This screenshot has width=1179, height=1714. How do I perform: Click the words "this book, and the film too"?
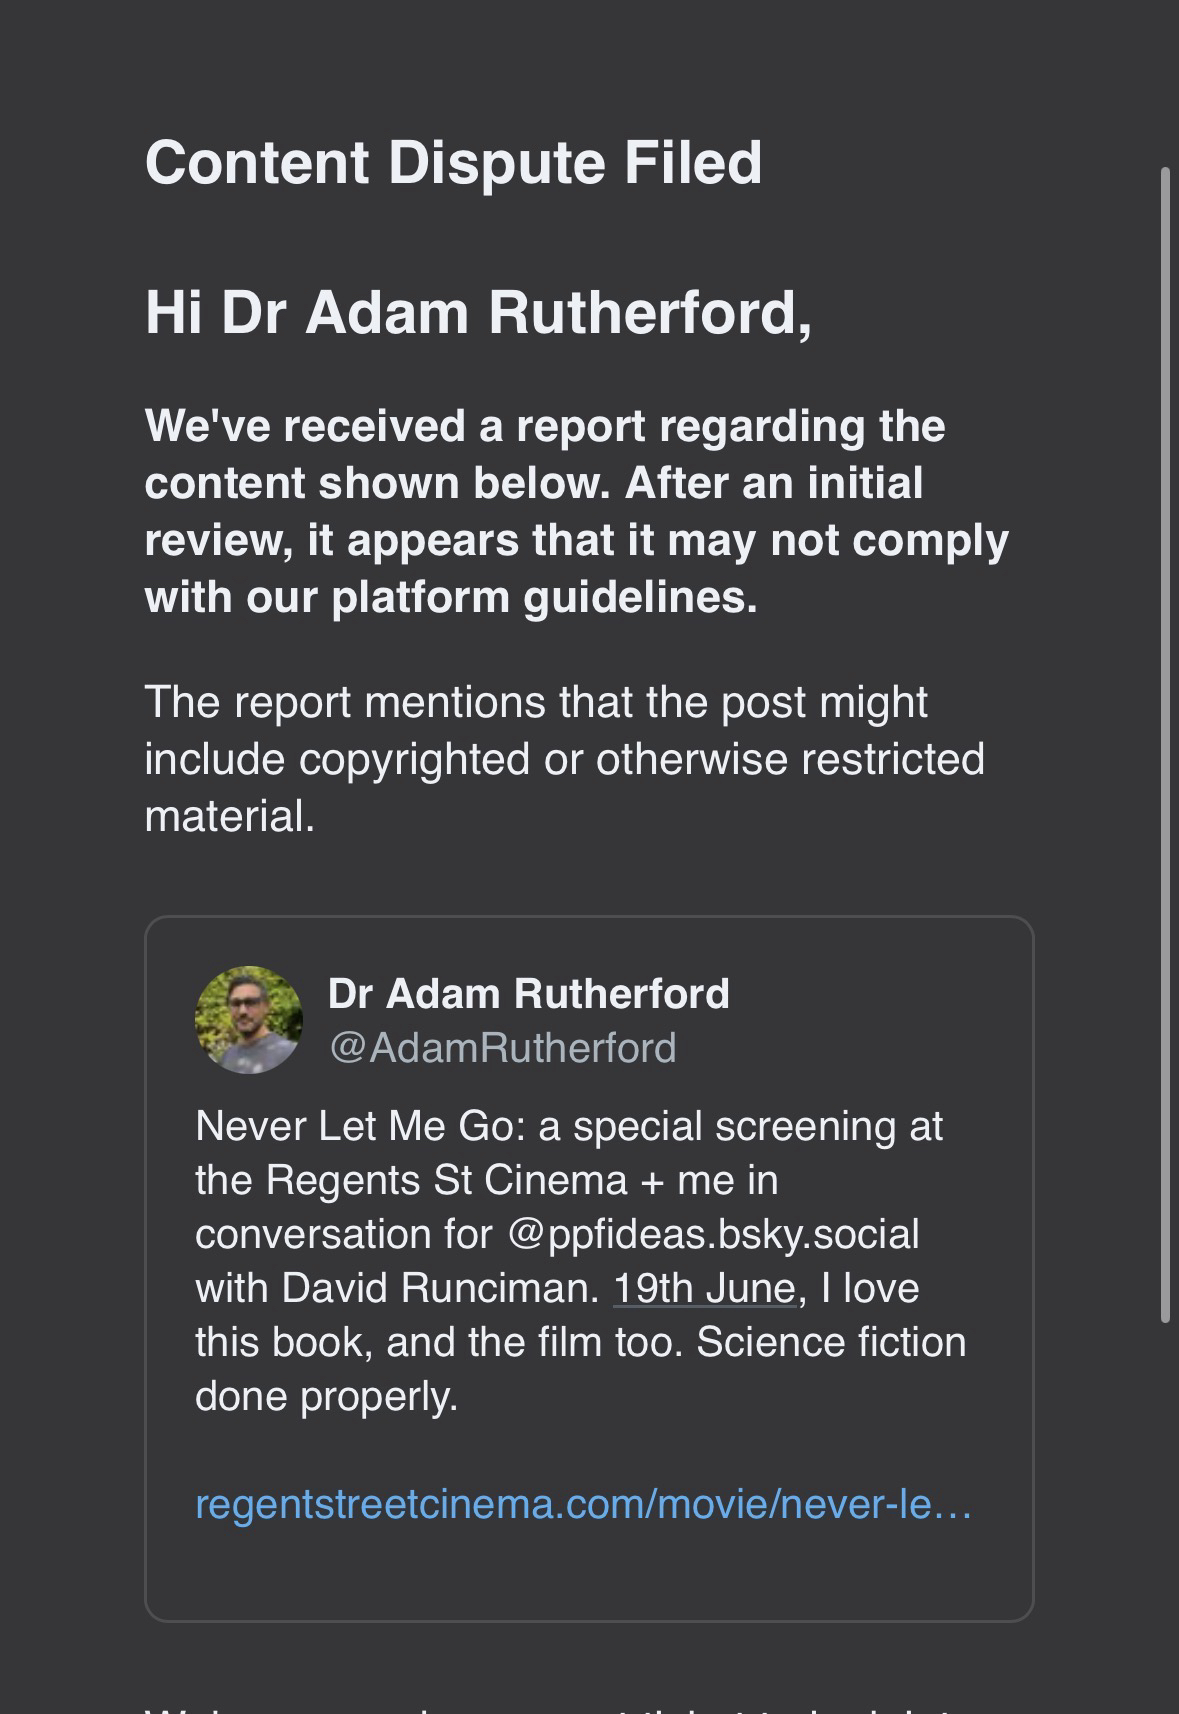[434, 1342]
